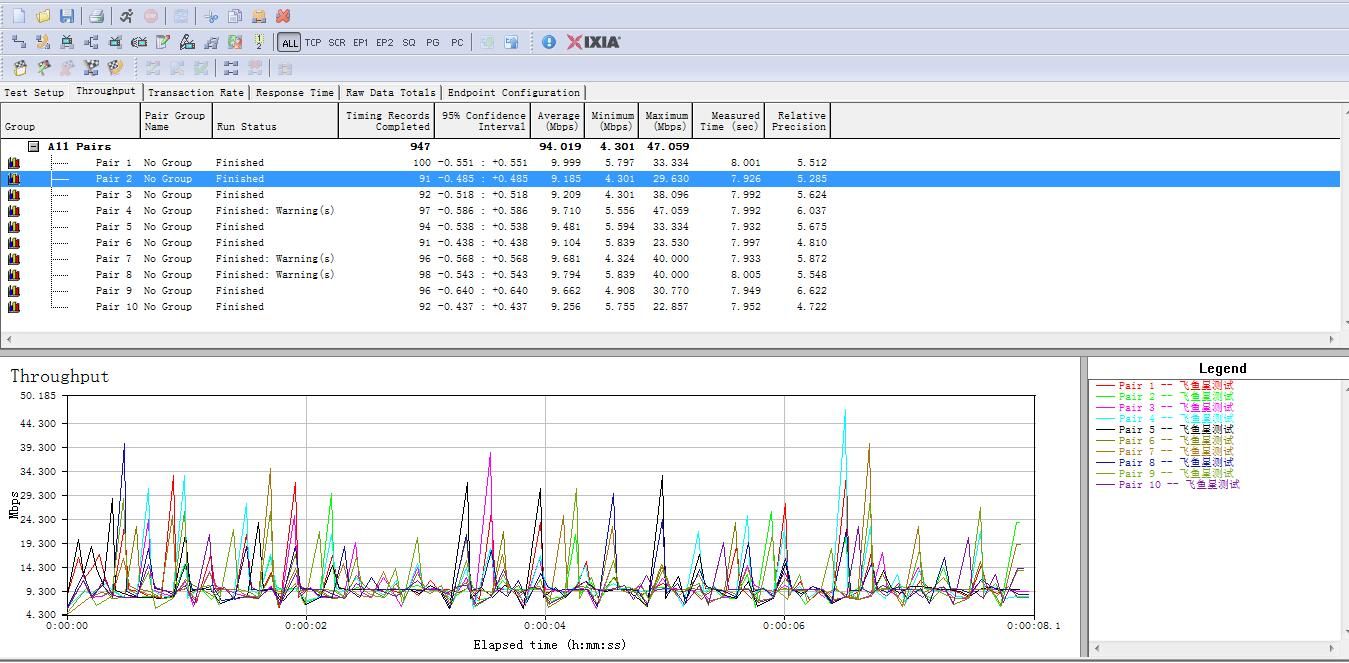Click the bar chart icon of Pair 4

click(14, 211)
